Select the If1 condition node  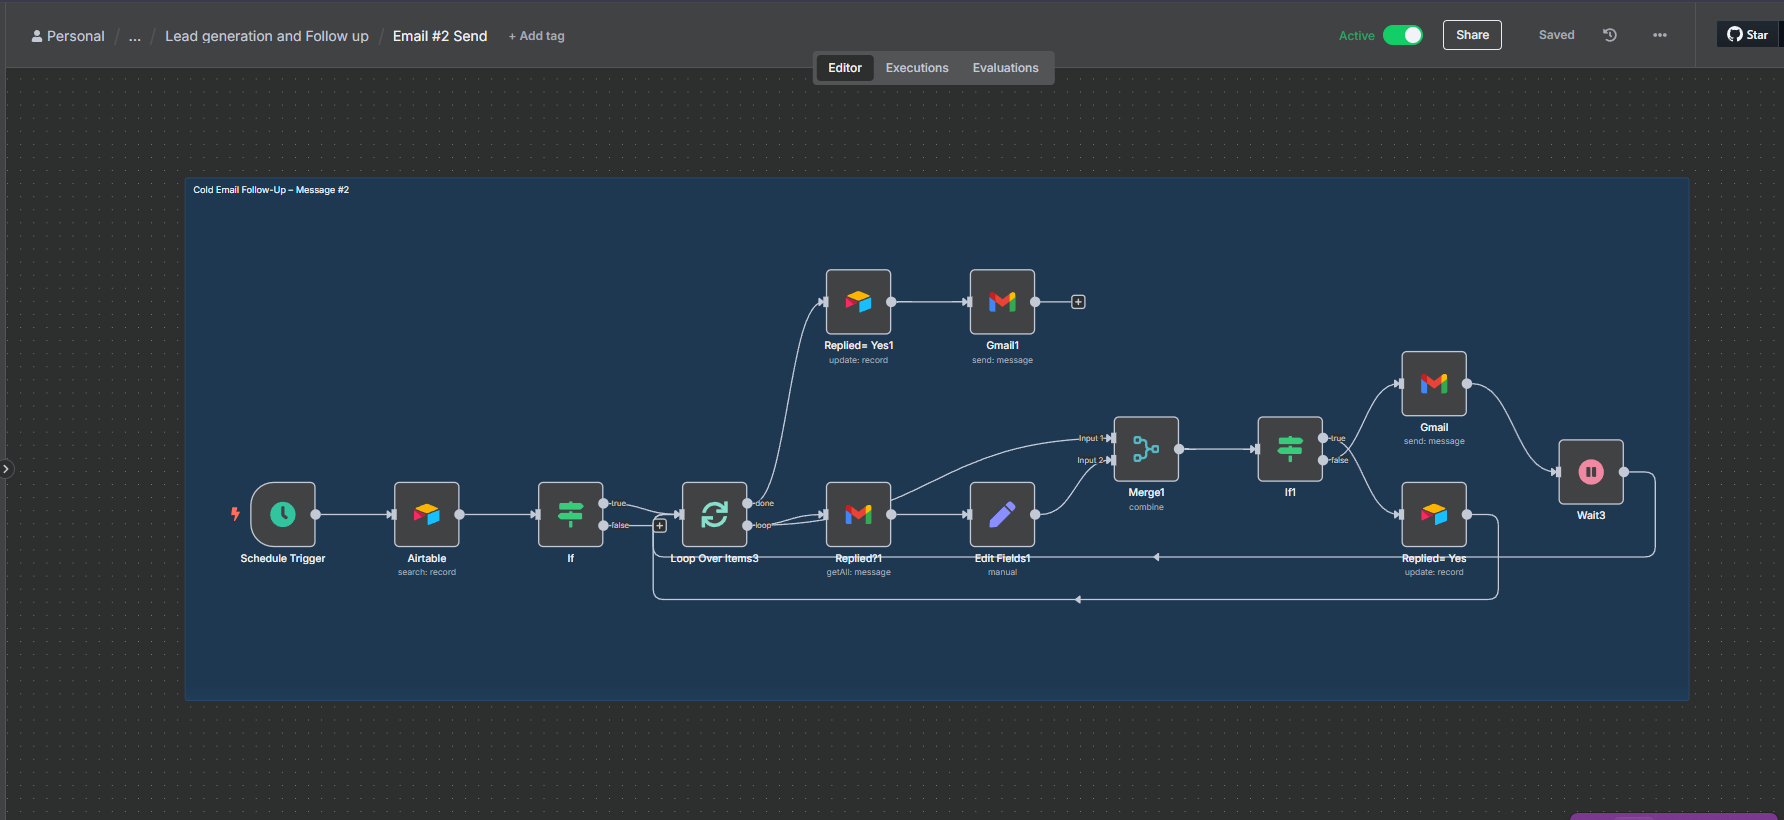pos(1290,449)
